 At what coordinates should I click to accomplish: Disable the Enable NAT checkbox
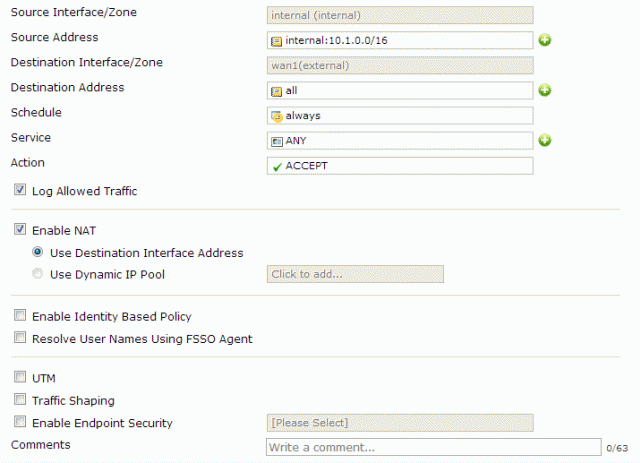(20, 229)
